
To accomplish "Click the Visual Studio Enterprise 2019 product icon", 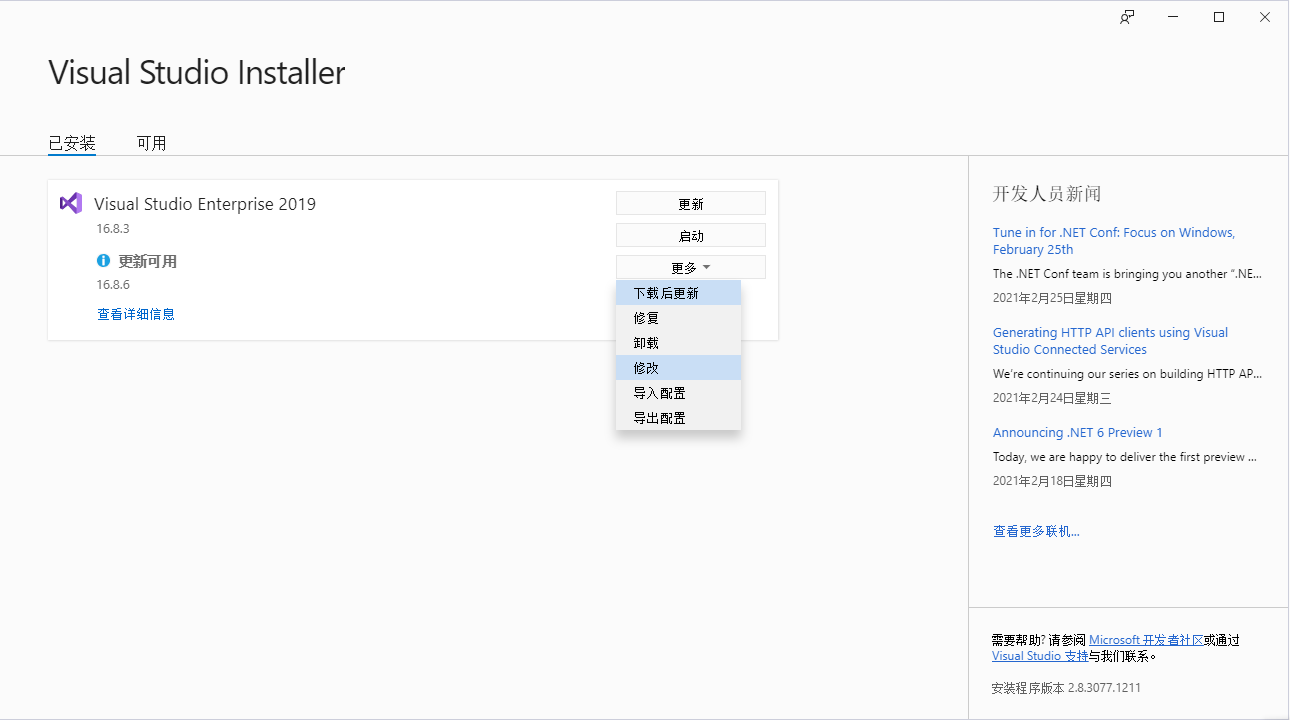I will coord(70,203).
